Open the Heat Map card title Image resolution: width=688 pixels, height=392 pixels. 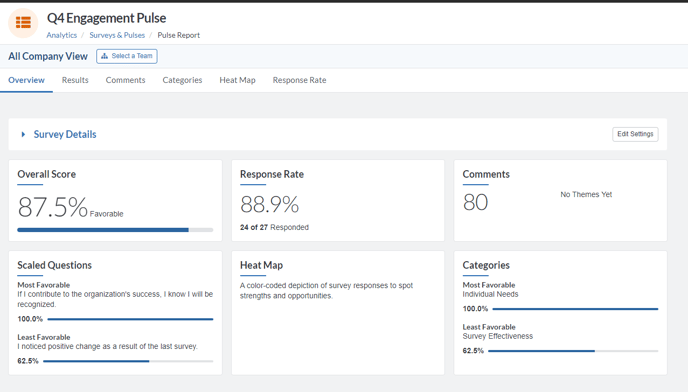click(261, 265)
